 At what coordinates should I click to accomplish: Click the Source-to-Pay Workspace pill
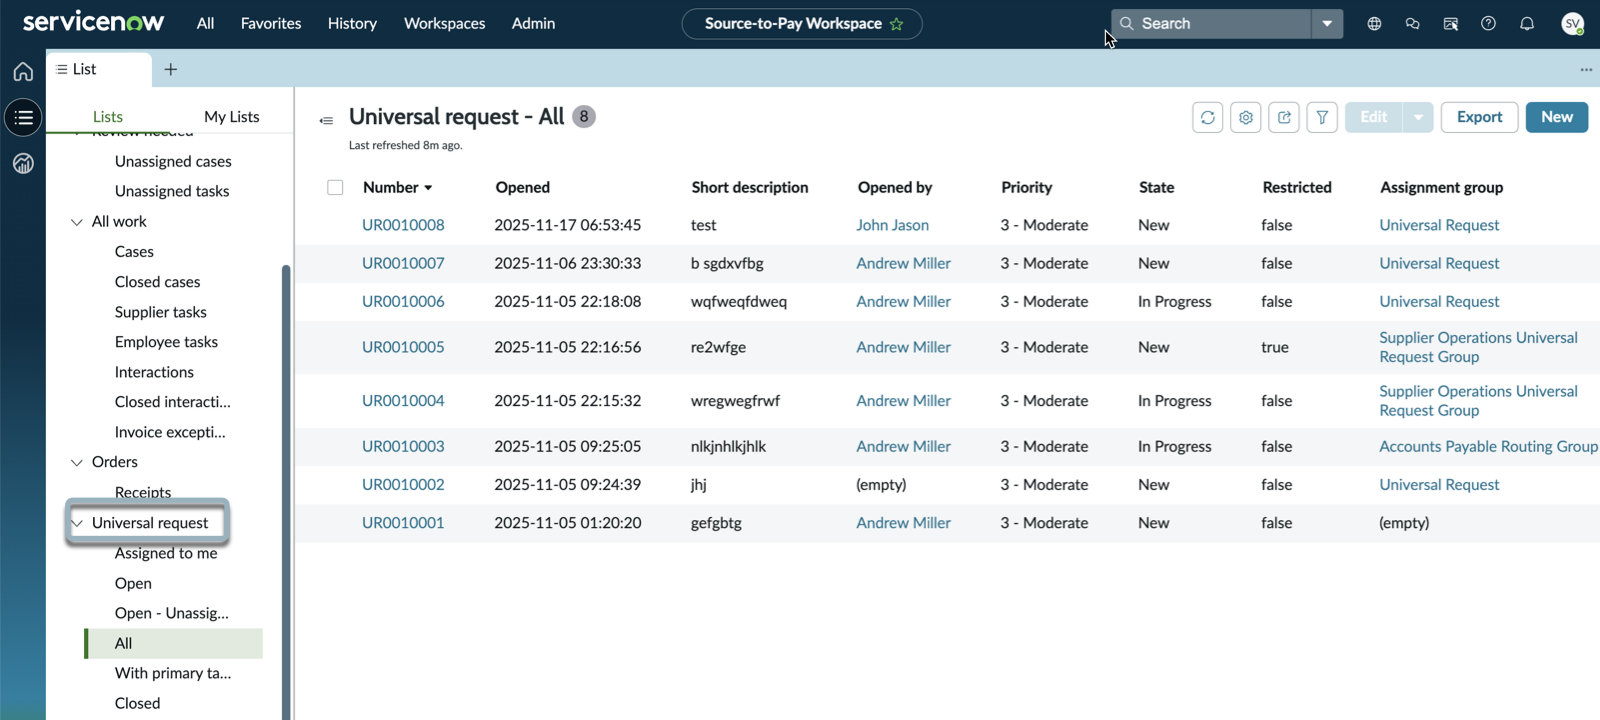801,24
